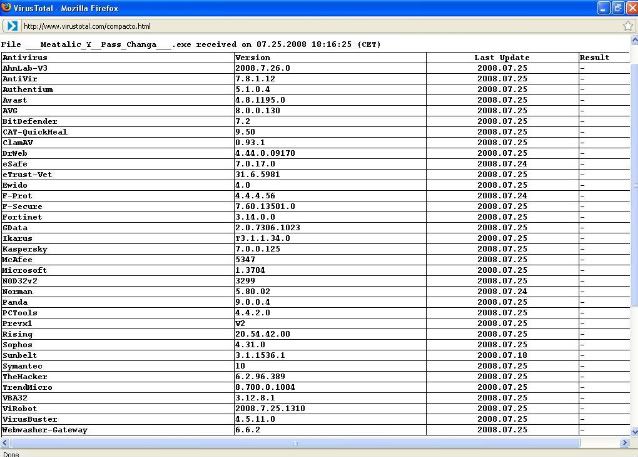The image size is (638, 457).
Task: Select the AntiVir antivirus name
Action: pos(20,79)
